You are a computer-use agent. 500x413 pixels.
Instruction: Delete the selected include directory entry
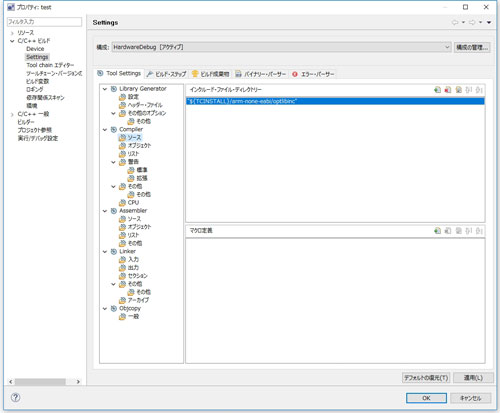click(x=448, y=90)
